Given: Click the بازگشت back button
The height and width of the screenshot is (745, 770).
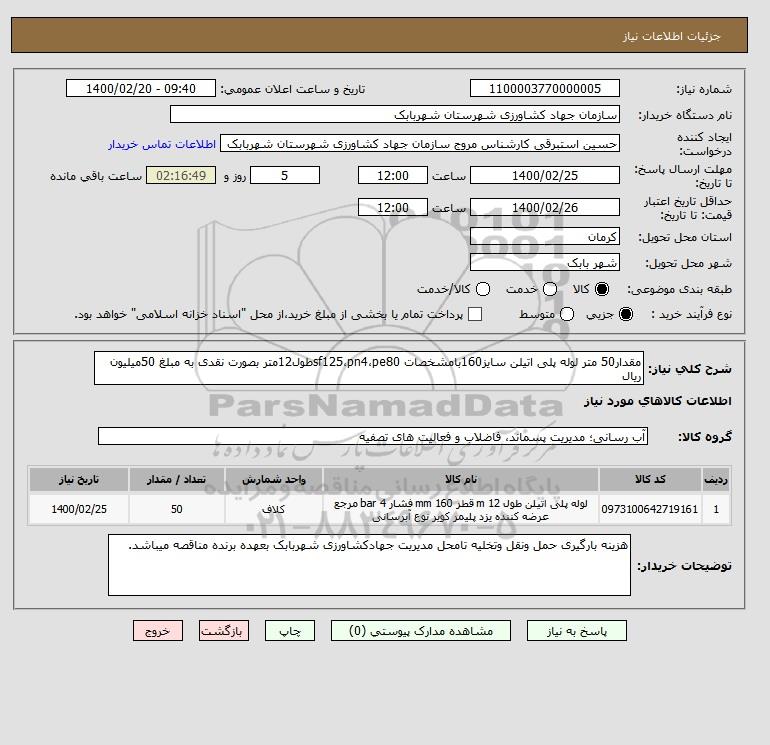Looking at the screenshot, I should 224,631.
